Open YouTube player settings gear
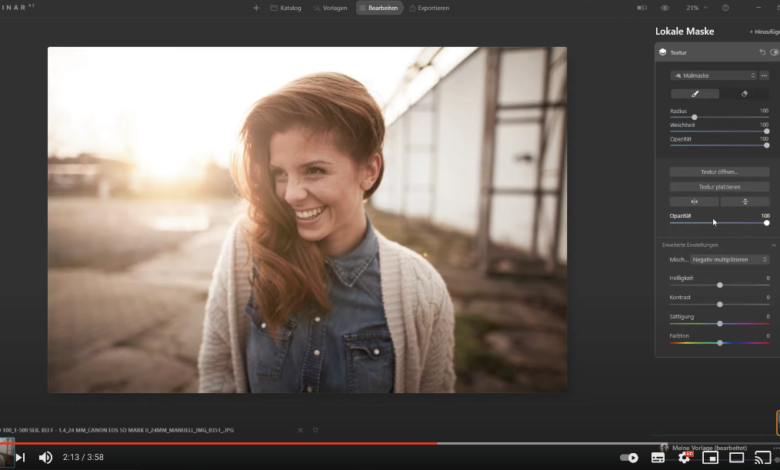 tap(684, 457)
